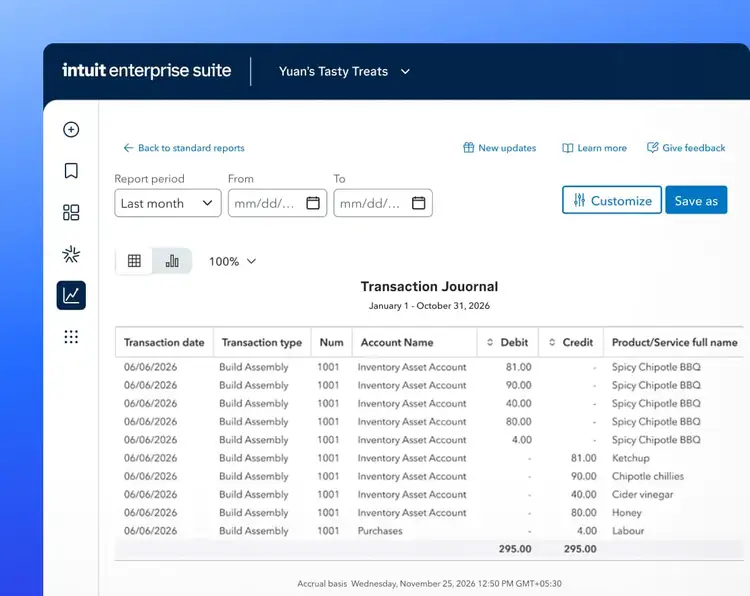This screenshot has width=750, height=596.
Task: Select the Honey product cell
Action: pos(627,513)
